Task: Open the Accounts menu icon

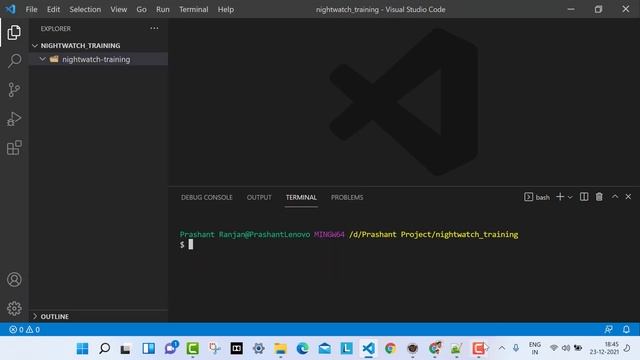Action: [x=14, y=280]
